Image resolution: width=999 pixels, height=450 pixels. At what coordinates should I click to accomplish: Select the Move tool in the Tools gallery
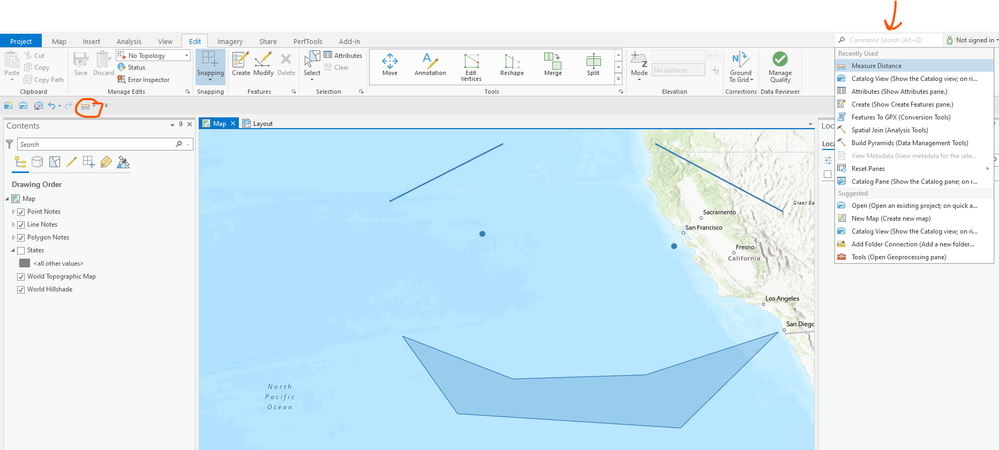point(389,64)
